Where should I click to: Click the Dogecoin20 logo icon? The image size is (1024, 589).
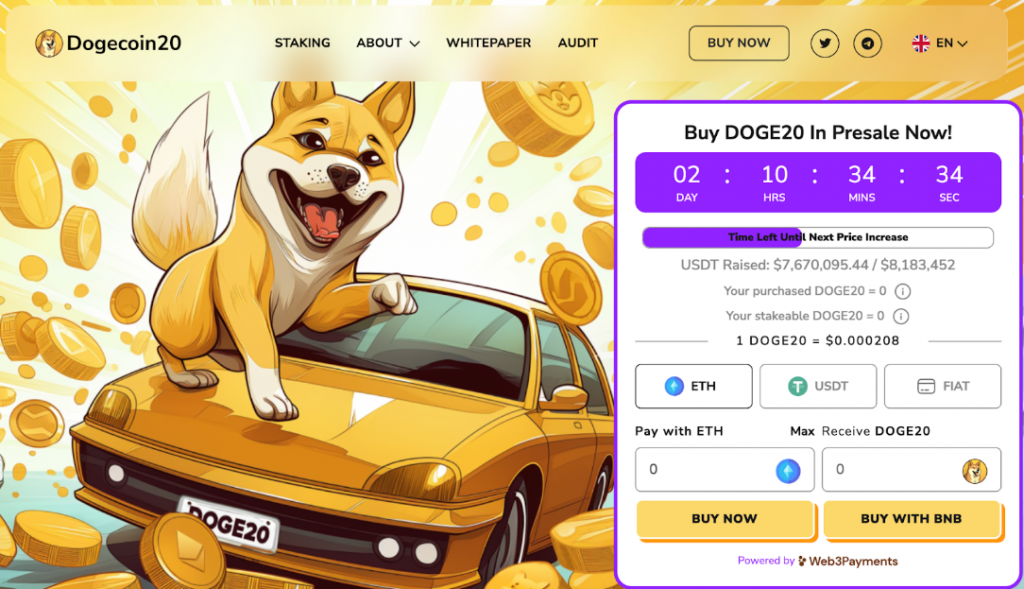pyautogui.click(x=48, y=43)
